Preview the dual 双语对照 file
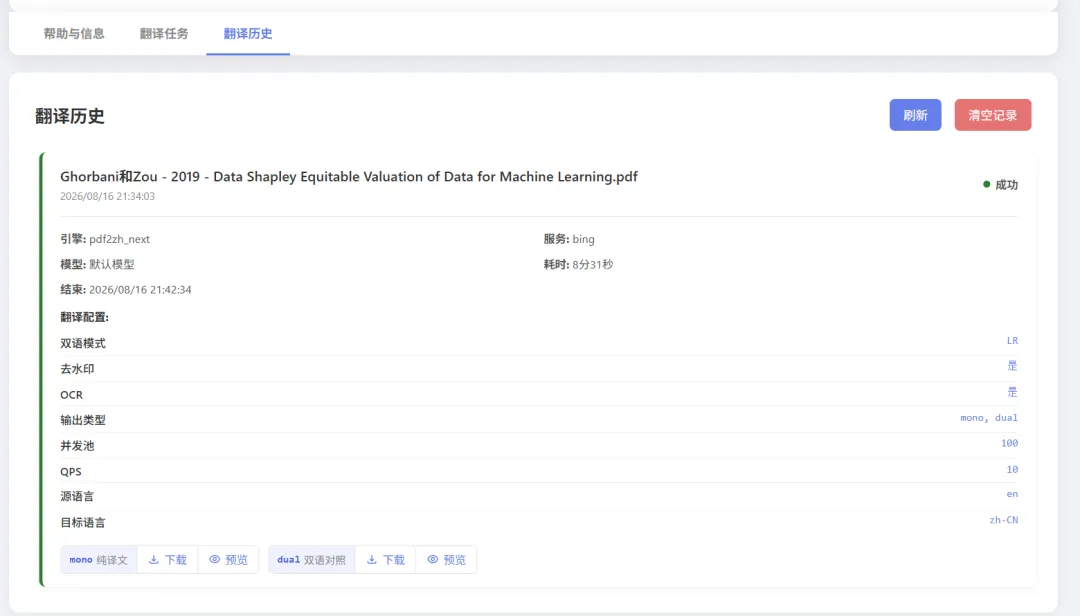Viewport: 1080px width, 616px height. coord(446,559)
